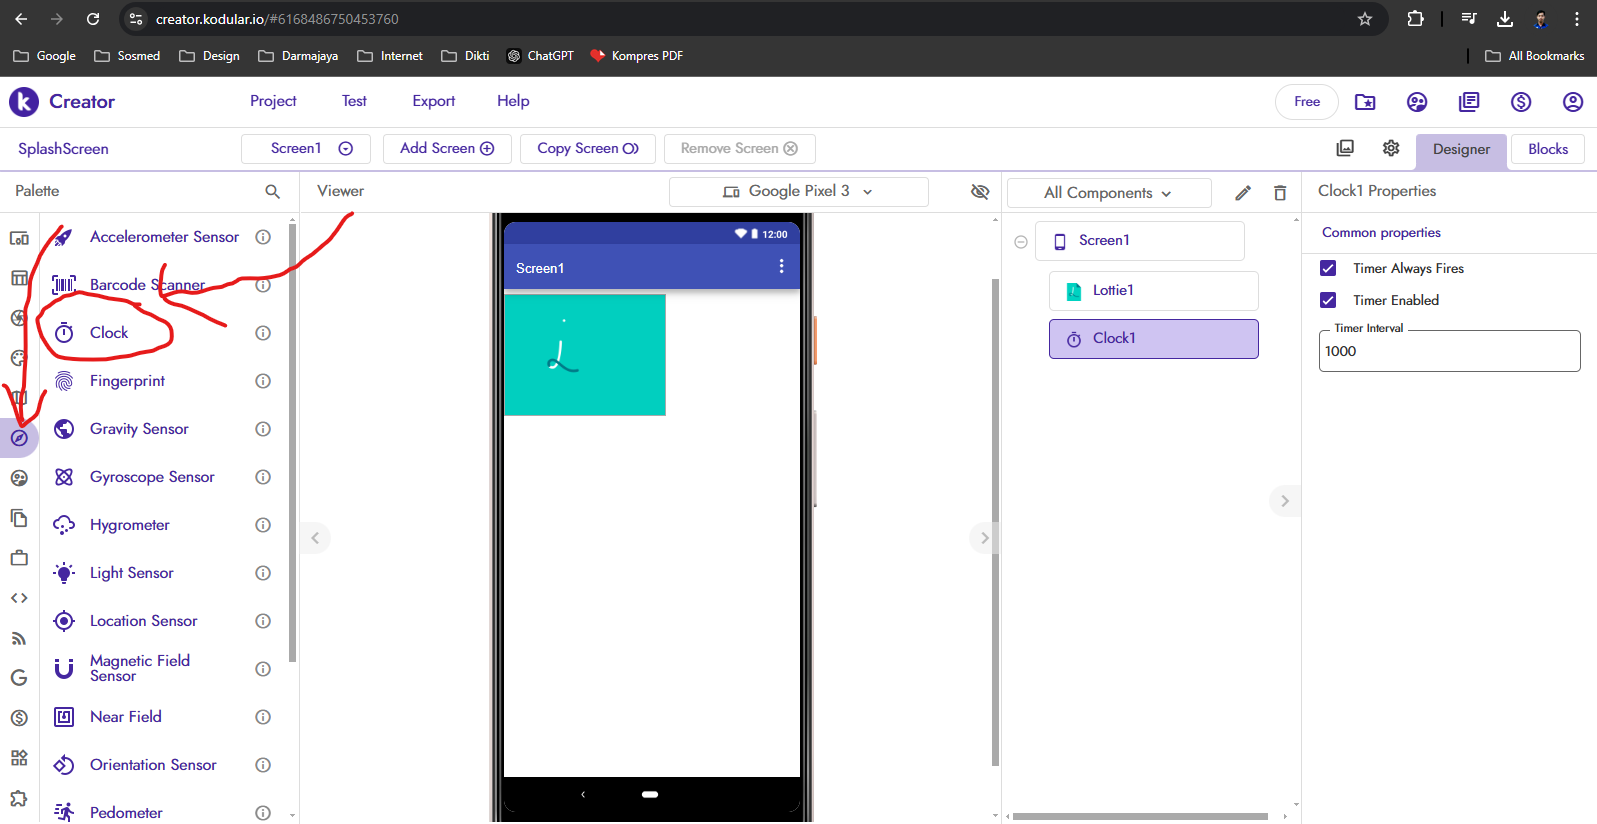Show info for Gravity Sensor
The width and height of the screenshot is (1597, 824).
[x=263, y=429]
